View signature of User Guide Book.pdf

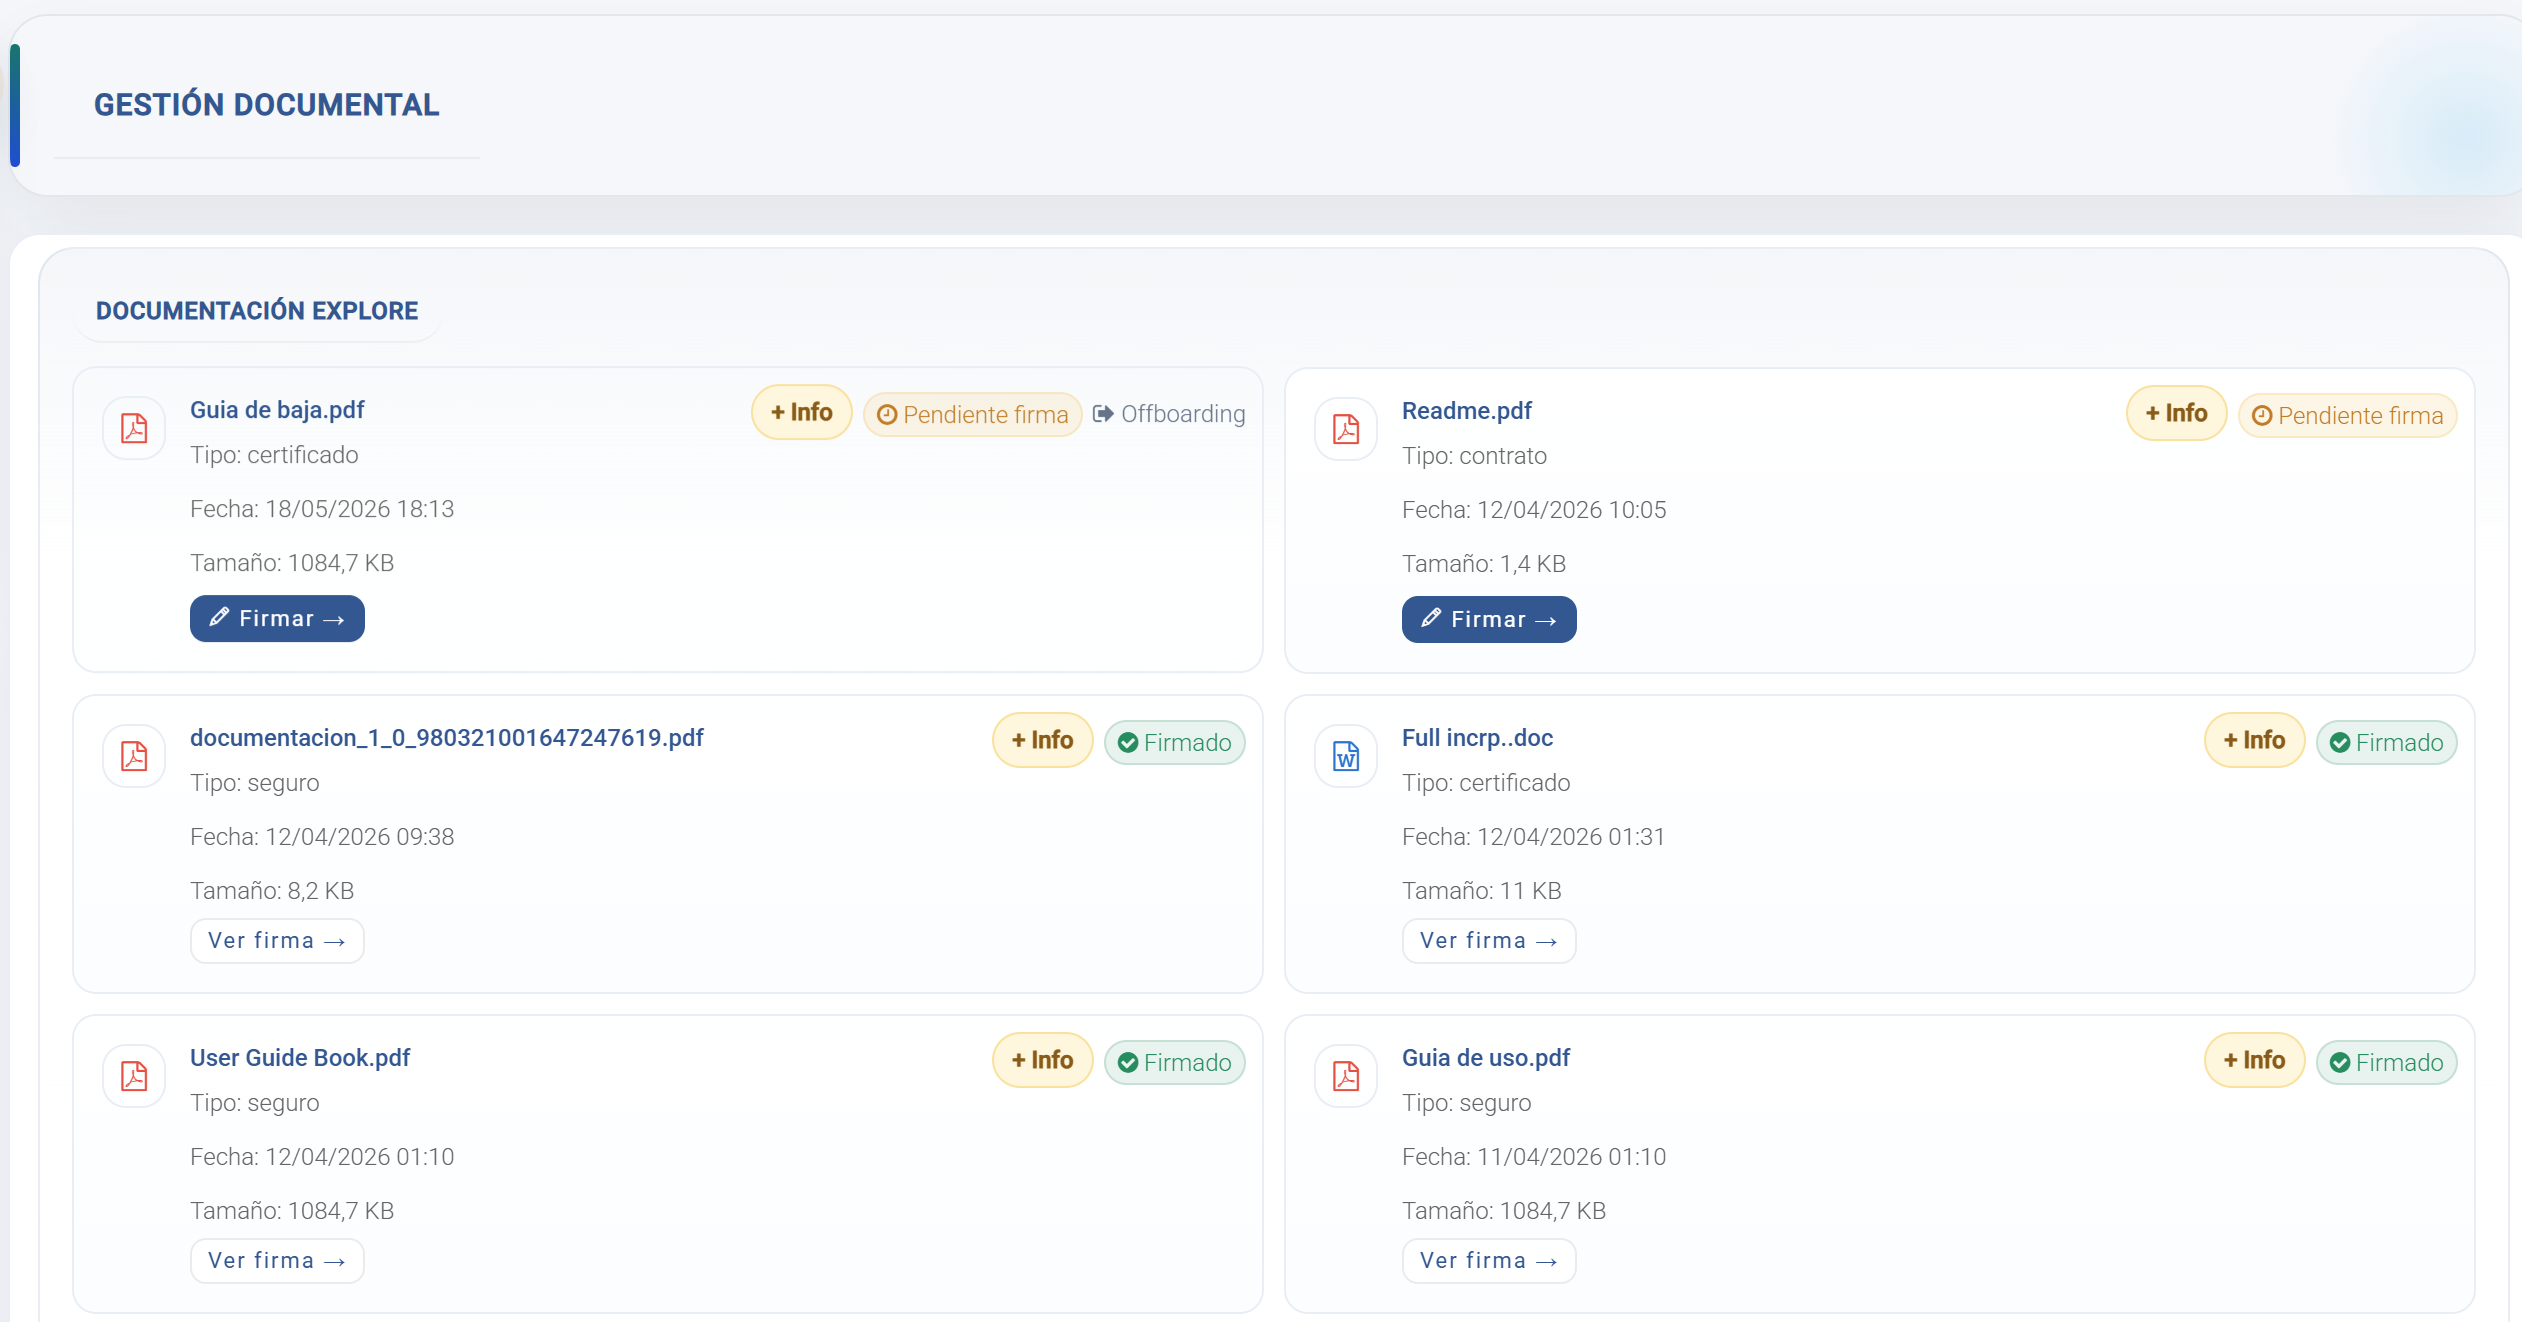coord(277,1261)
